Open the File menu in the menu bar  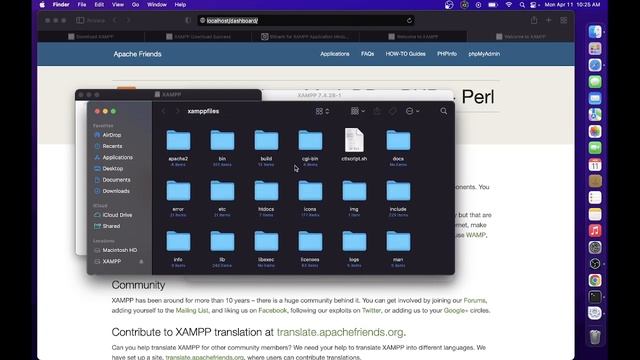82,4
